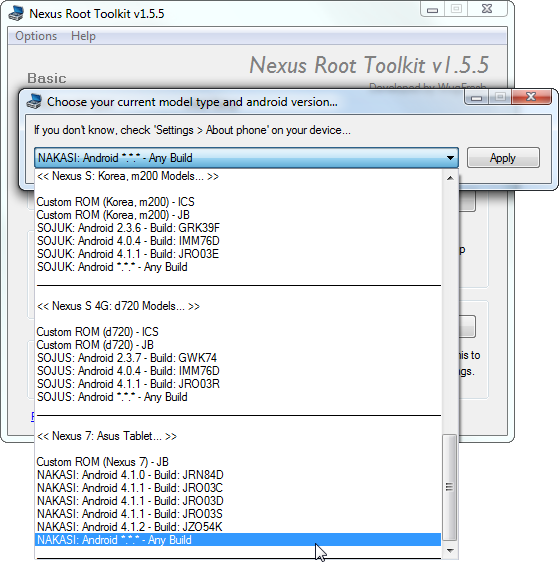Choose NAKASI Android 4.1.0 Build JRN84D
The width and height of the screenshot is (559, 575).
[238, 475]
